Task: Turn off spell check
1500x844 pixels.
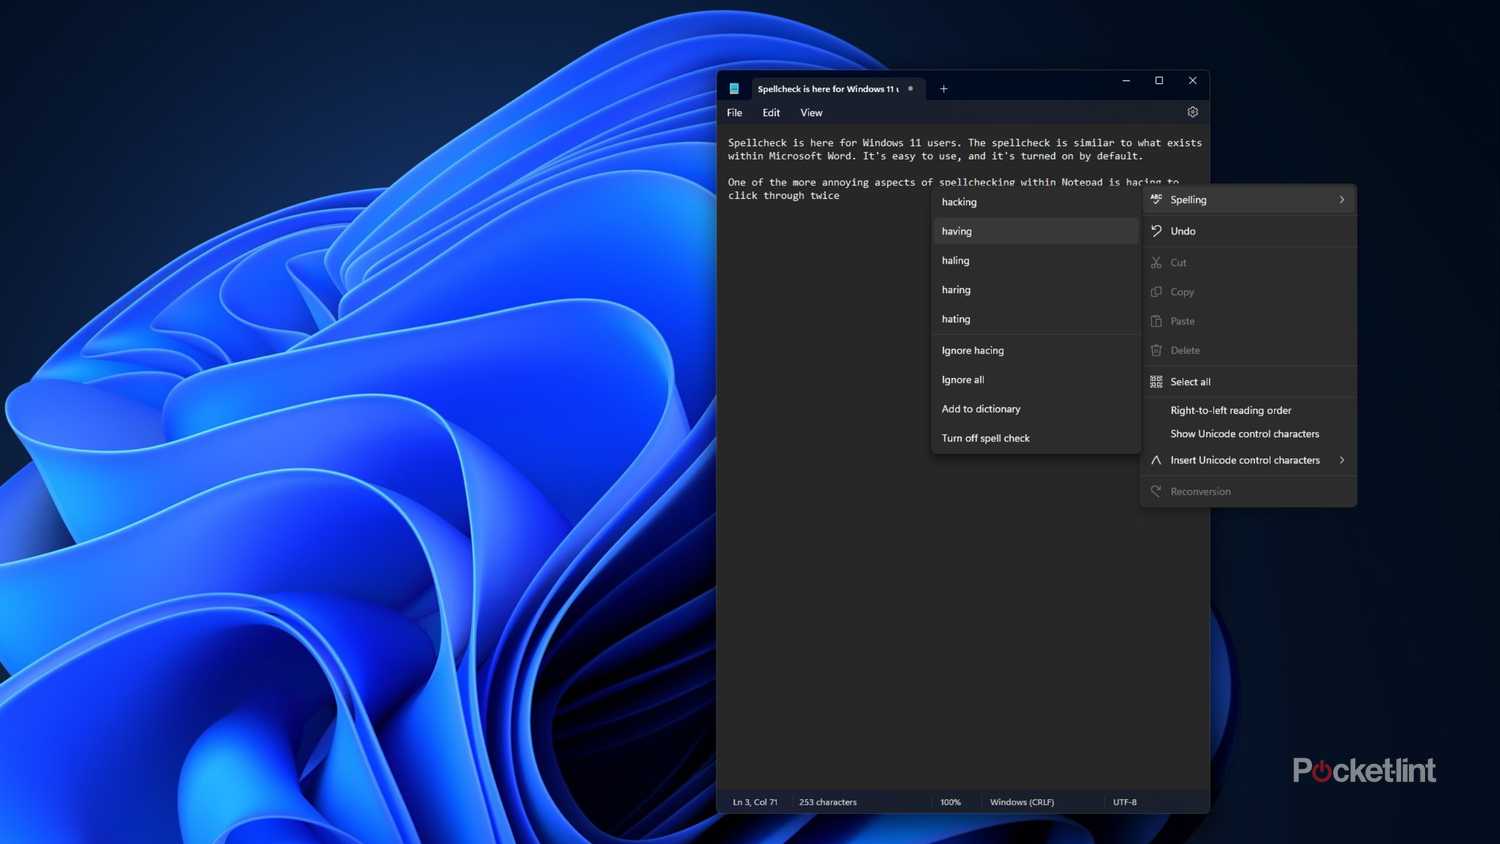Action: click(x=985, y=438)
